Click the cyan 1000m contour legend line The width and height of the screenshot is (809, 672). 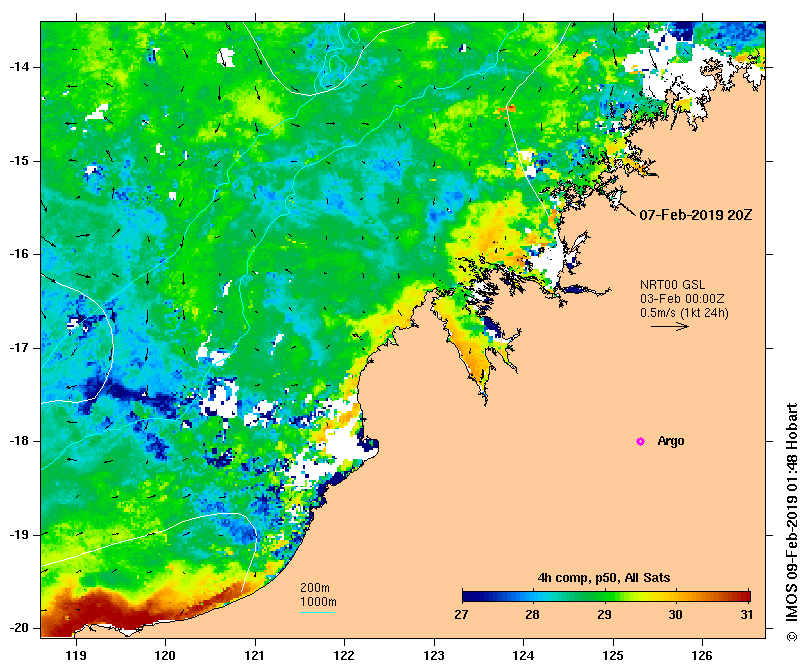[318, 613]
